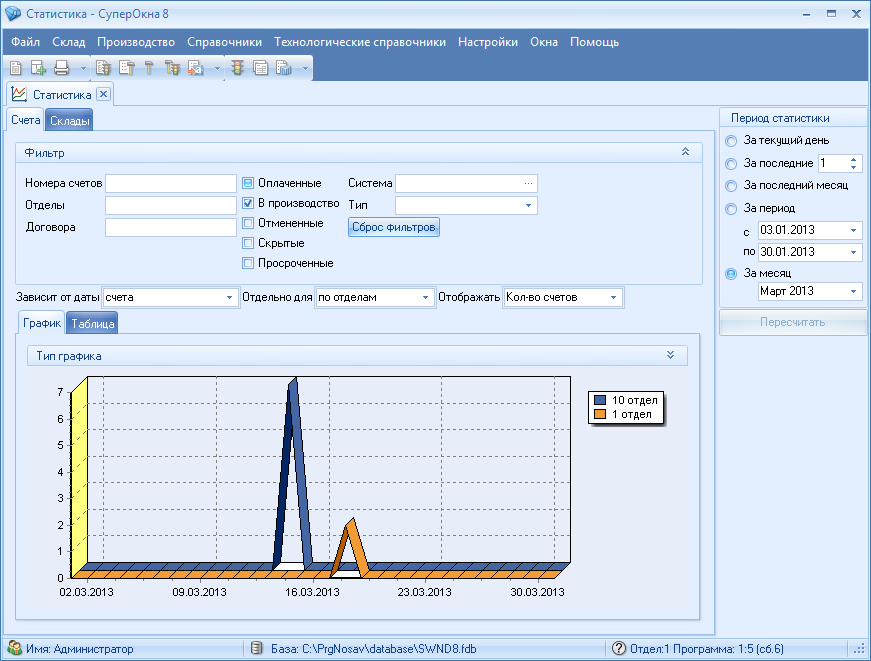Enable the Отмененные checkbox
The height and width of the screenshot is (661, 871).
pos(248,223)
